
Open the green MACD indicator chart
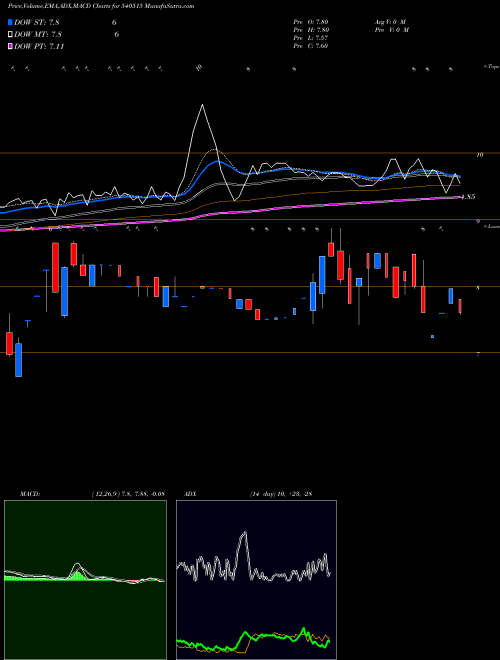pyautogui.click(x=85, y=580)
